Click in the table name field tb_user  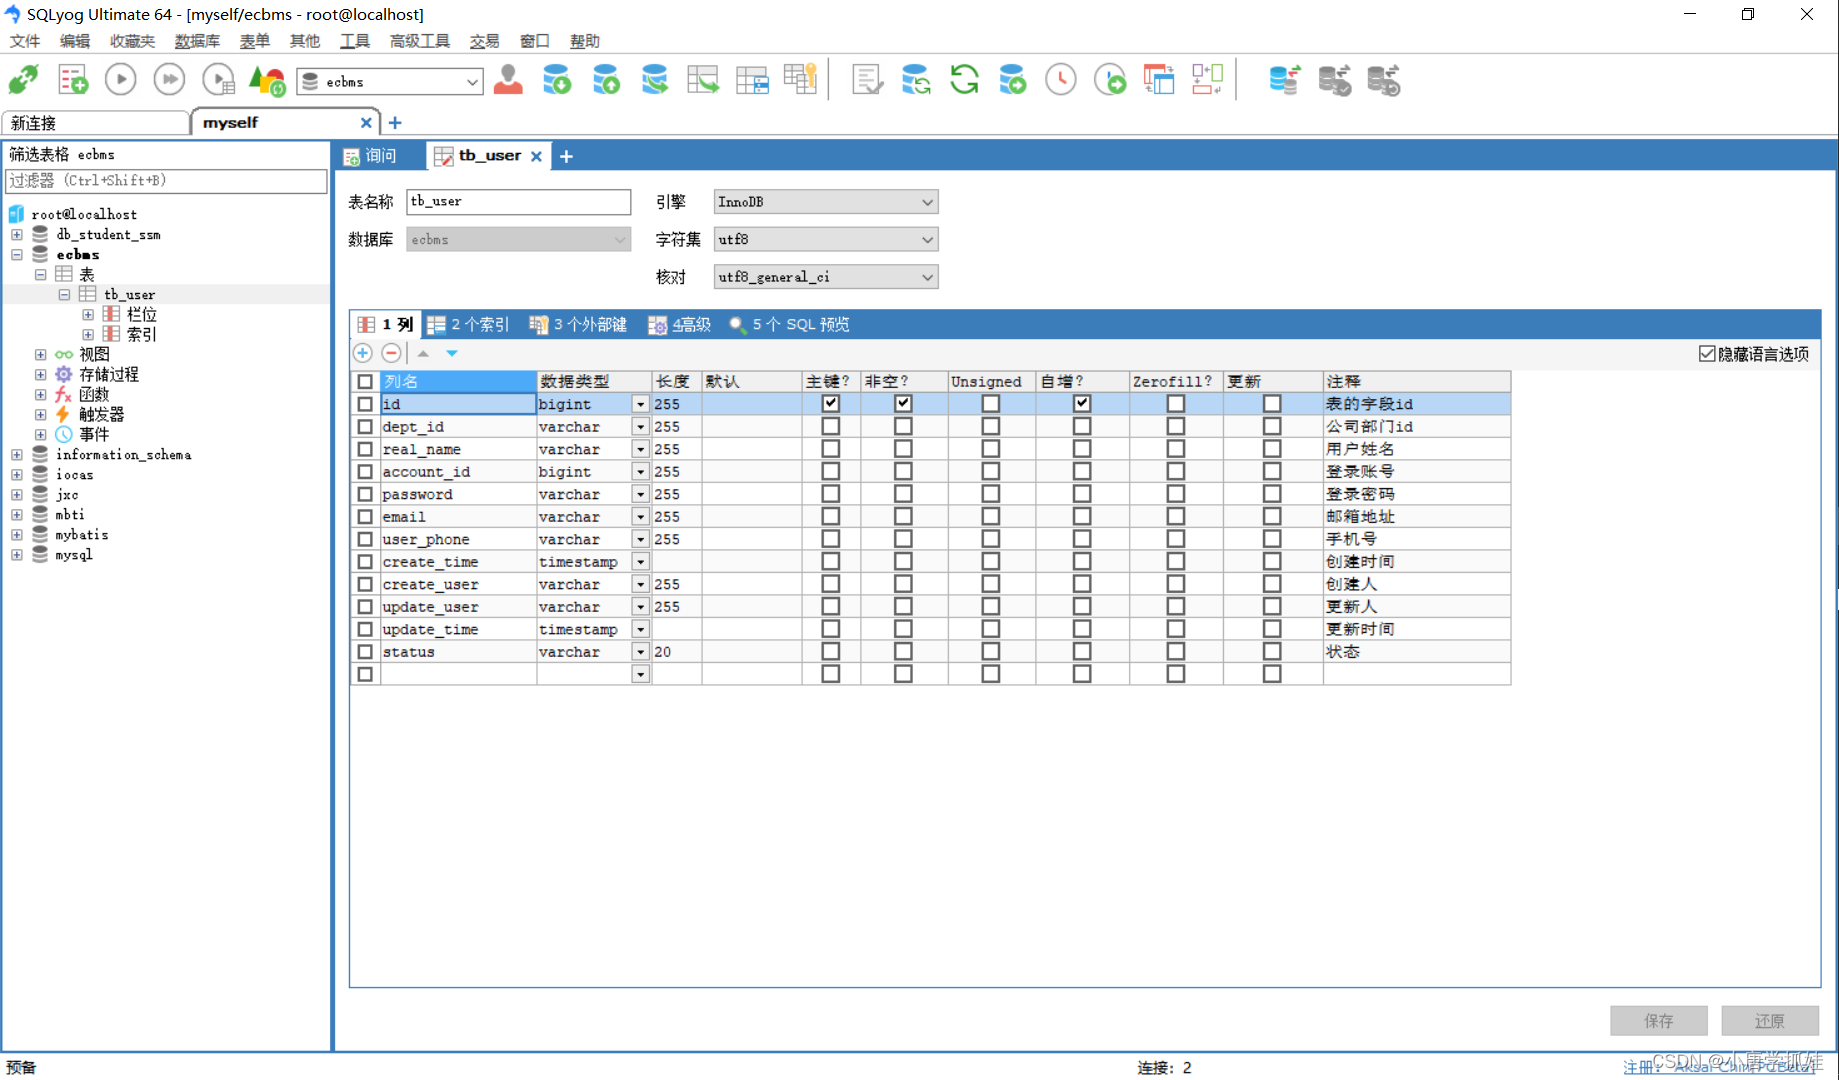pos(518,202)
